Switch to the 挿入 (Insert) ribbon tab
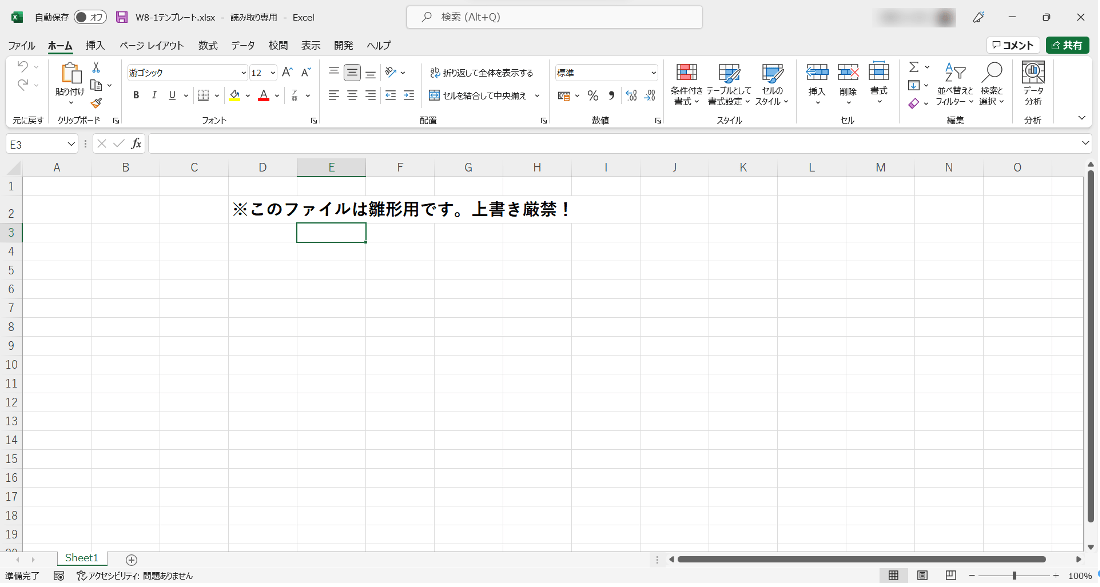This screenshot has width=1100, height=587. [x=93, y=45]
